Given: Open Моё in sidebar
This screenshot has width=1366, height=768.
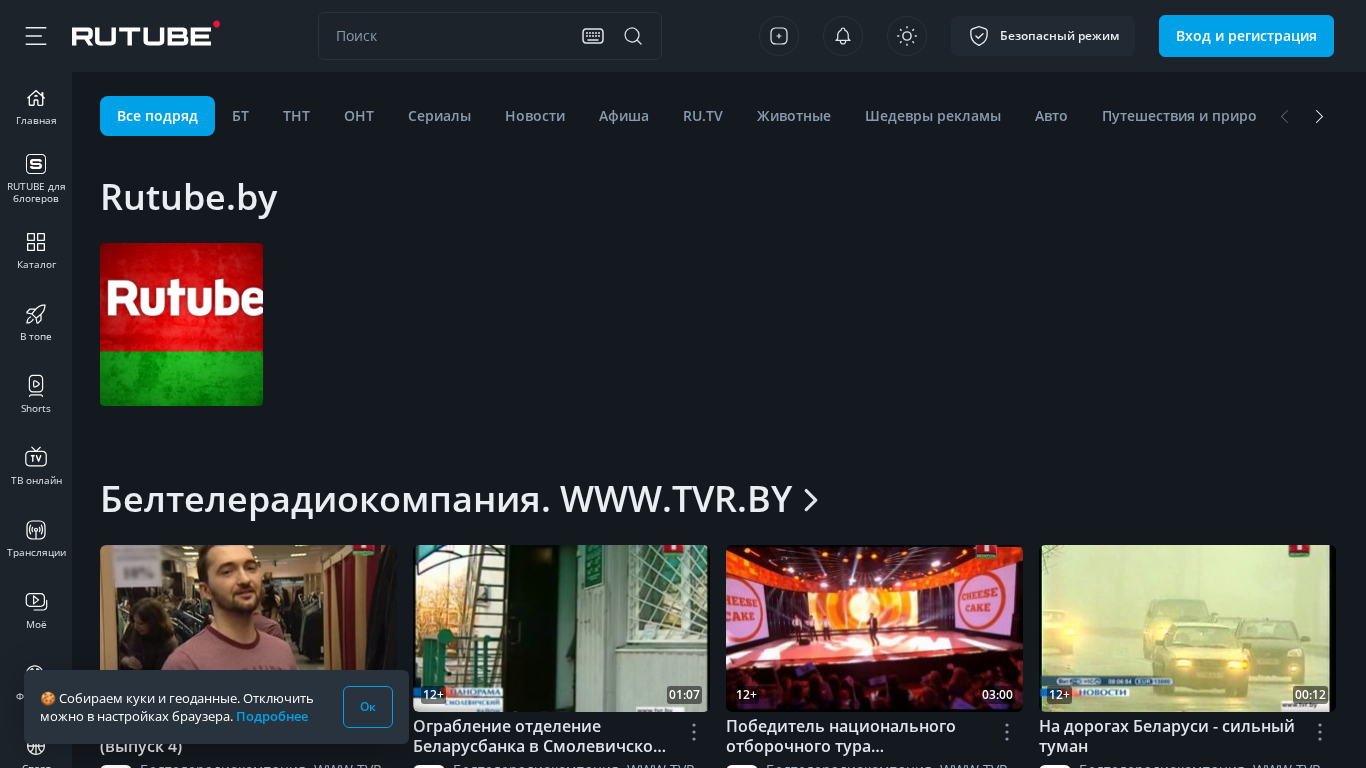Looking at the screenshot, I should coord(36,611).
